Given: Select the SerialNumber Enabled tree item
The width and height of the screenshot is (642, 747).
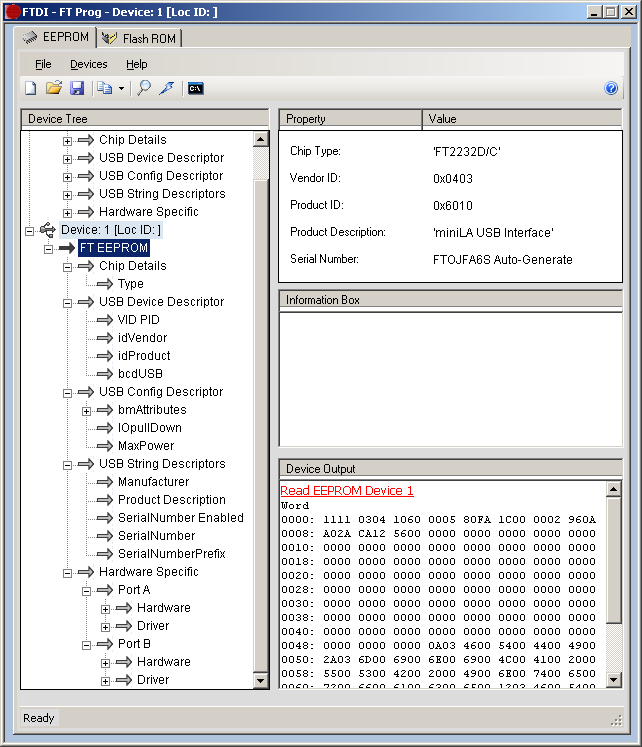Looking at the screenshot, I should point(181,518).
